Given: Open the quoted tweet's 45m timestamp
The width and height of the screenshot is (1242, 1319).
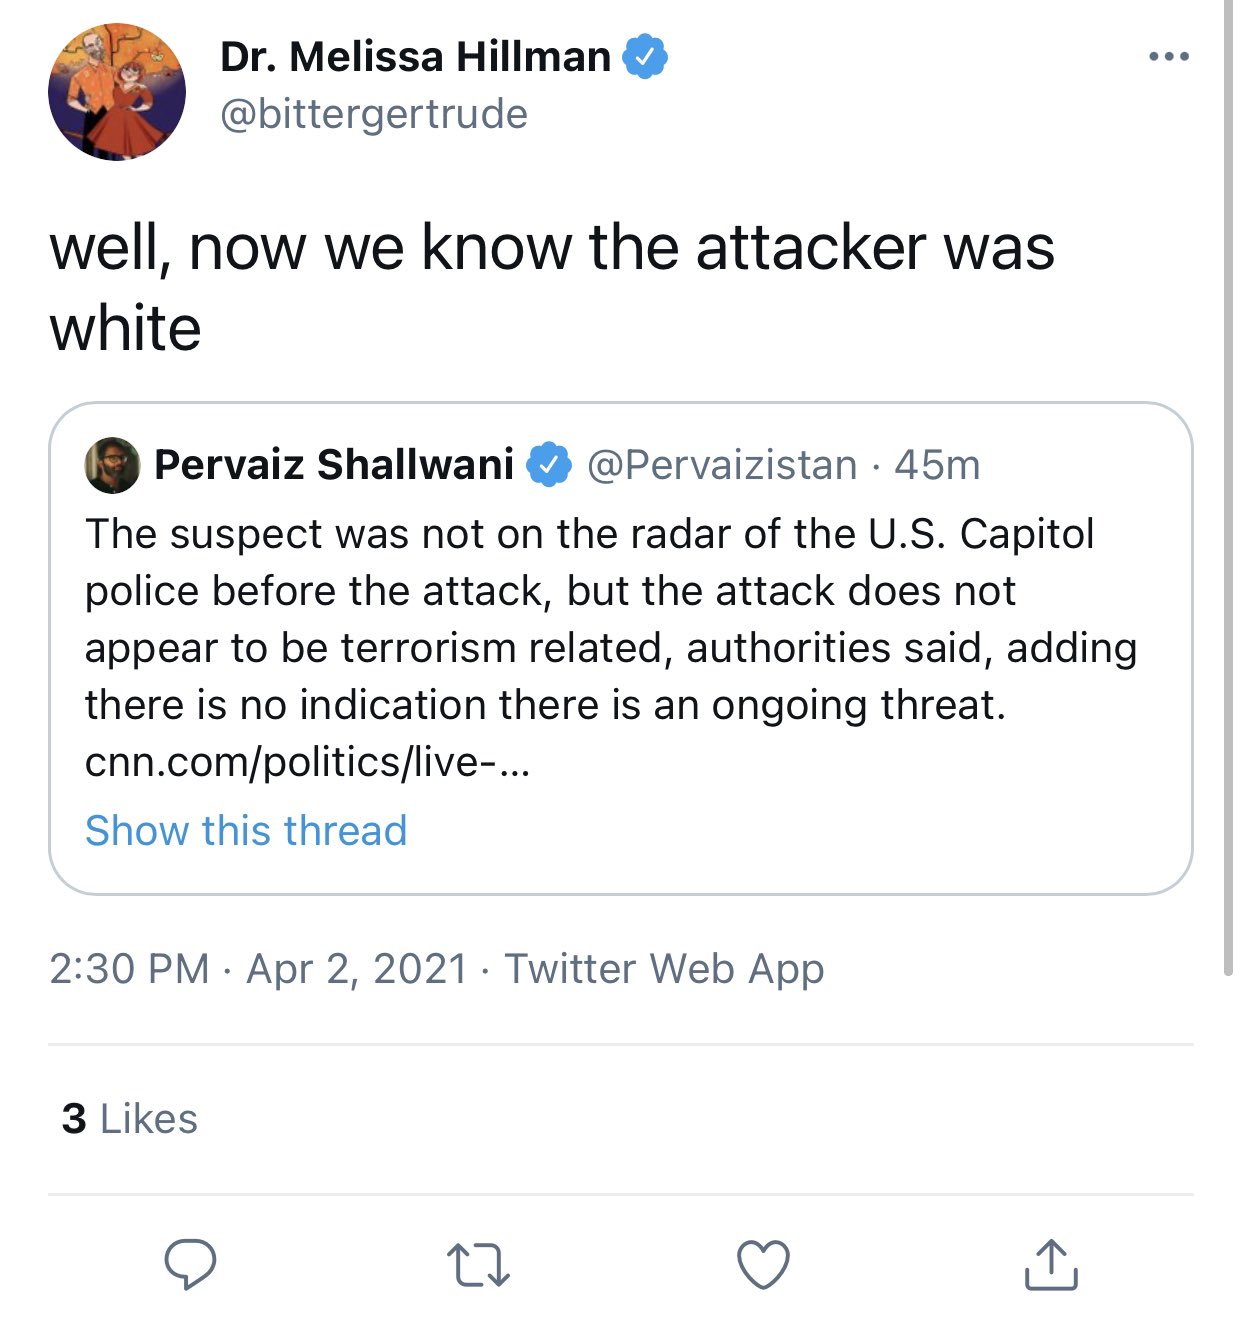Looking at the screenshot, I should [x=937, y=465].
